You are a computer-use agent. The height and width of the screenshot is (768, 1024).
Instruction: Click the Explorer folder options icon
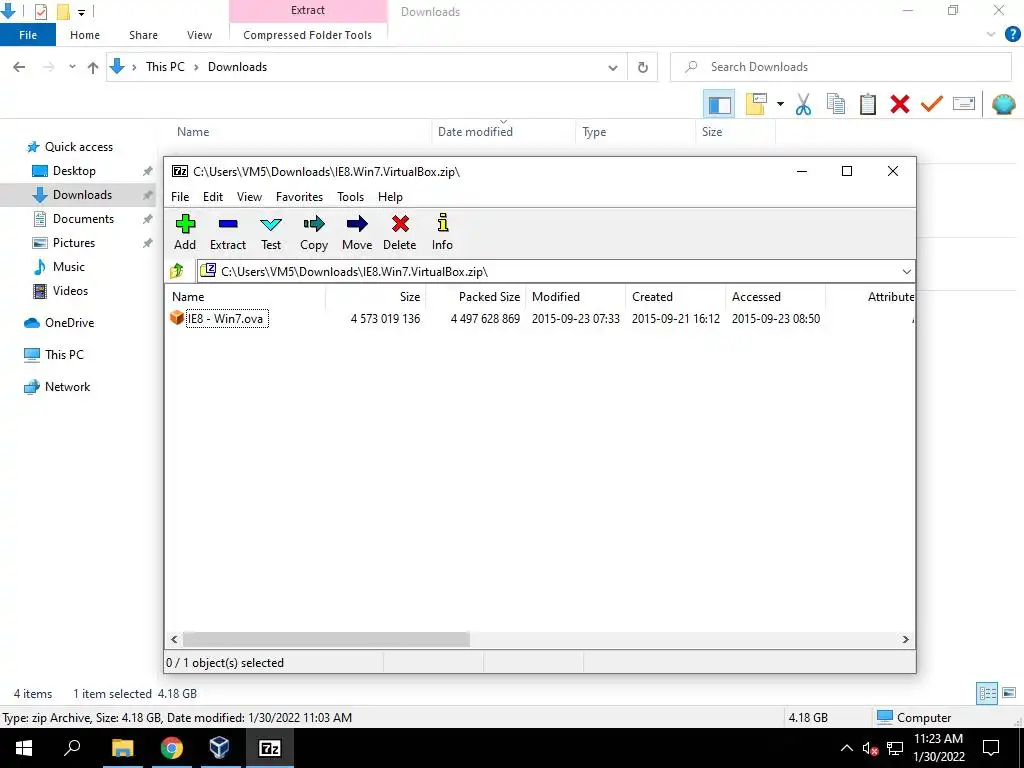[x=756, y=104]
